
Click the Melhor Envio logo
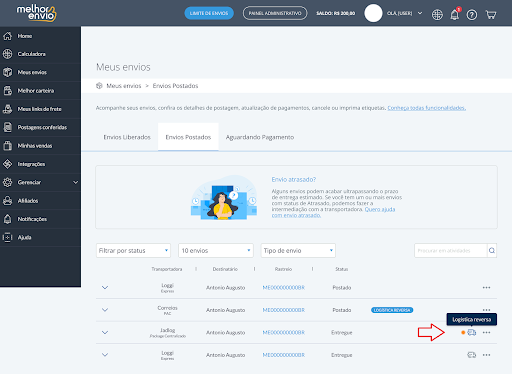pyautogui.click(x=37, y=13)
